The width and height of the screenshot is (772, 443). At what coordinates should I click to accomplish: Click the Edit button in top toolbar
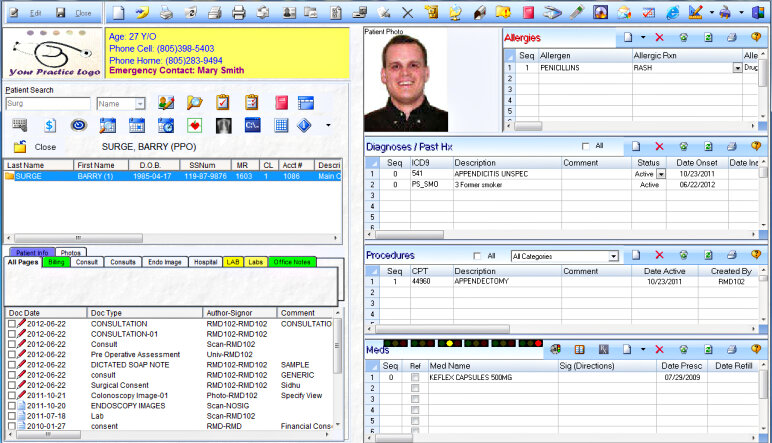click(x=28, y=13)
